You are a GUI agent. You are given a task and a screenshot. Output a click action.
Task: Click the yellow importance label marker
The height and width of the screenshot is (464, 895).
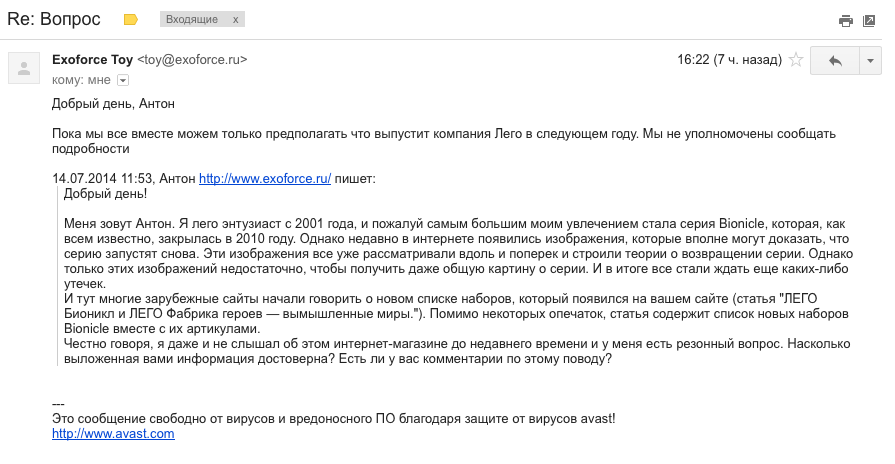(x=131, y=19)
